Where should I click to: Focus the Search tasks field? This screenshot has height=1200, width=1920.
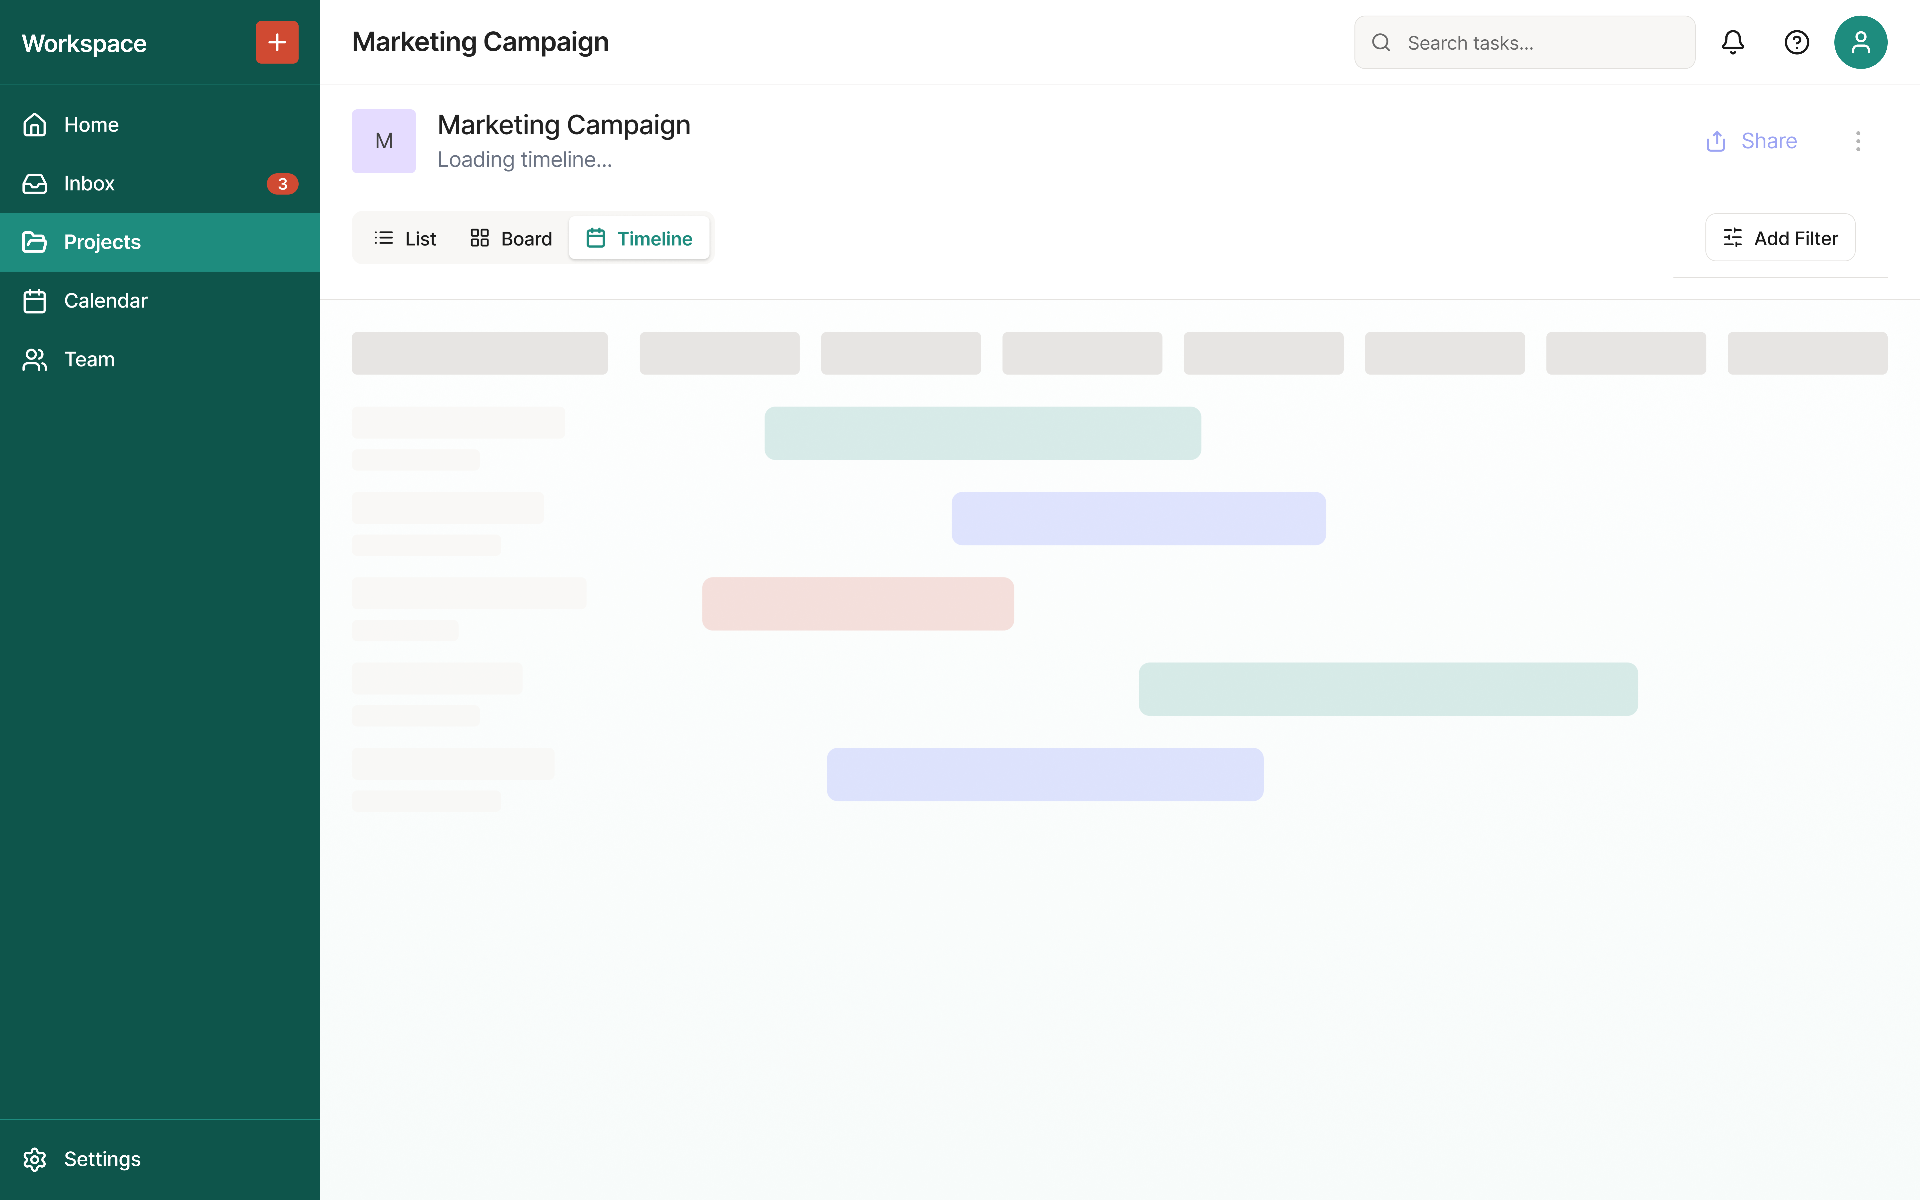1525,42
